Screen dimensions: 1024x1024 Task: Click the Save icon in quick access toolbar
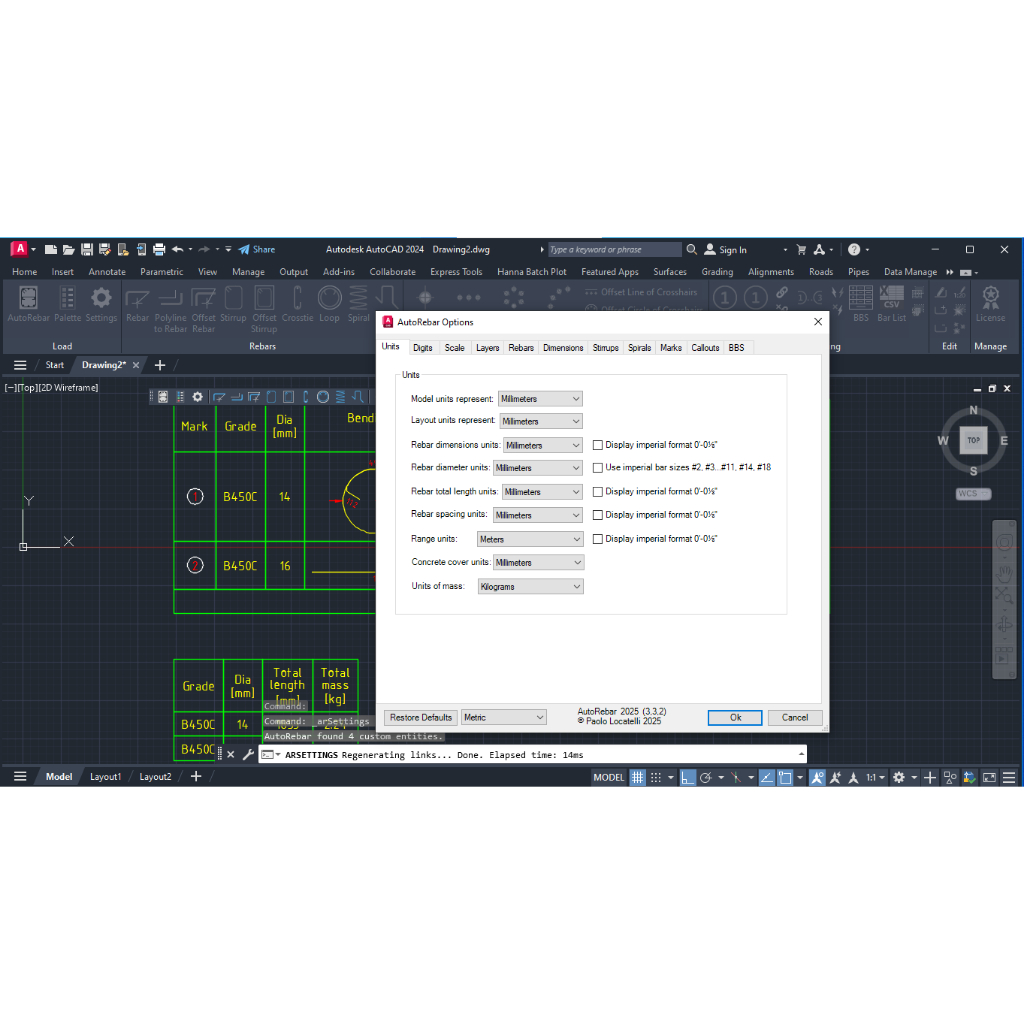pos(86,249)
